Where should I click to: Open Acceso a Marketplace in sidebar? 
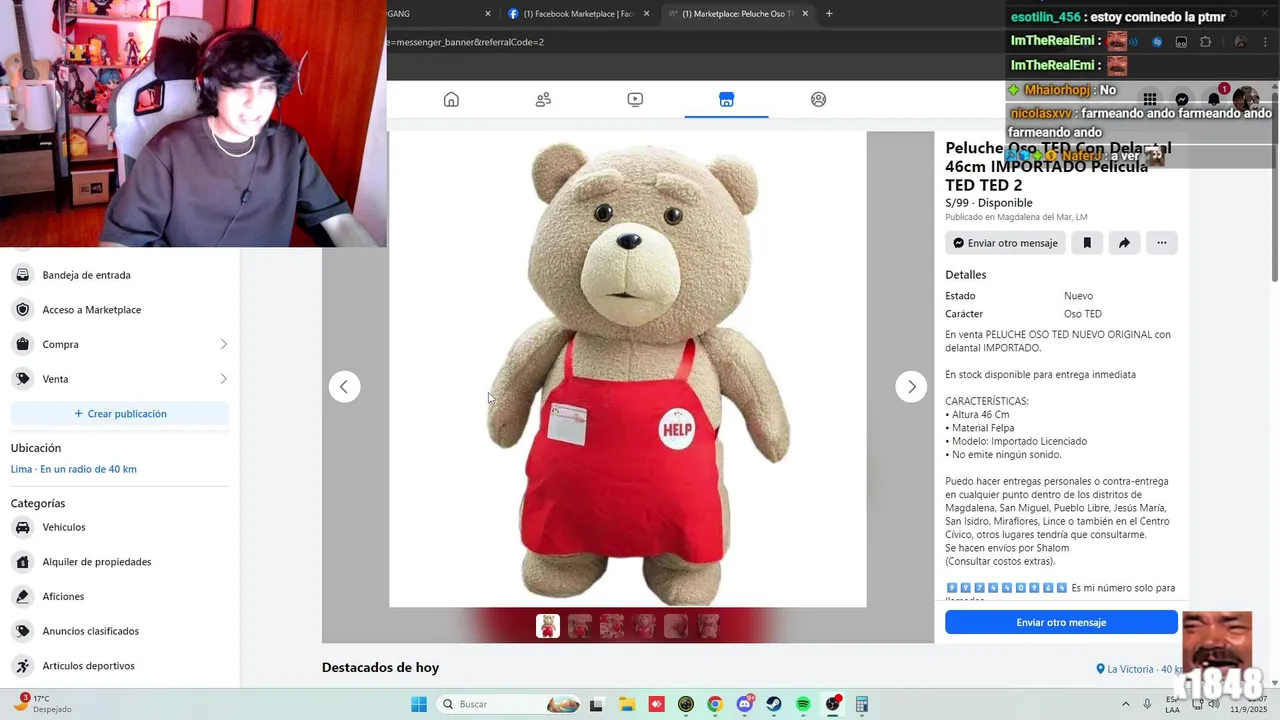pos(120,310)
